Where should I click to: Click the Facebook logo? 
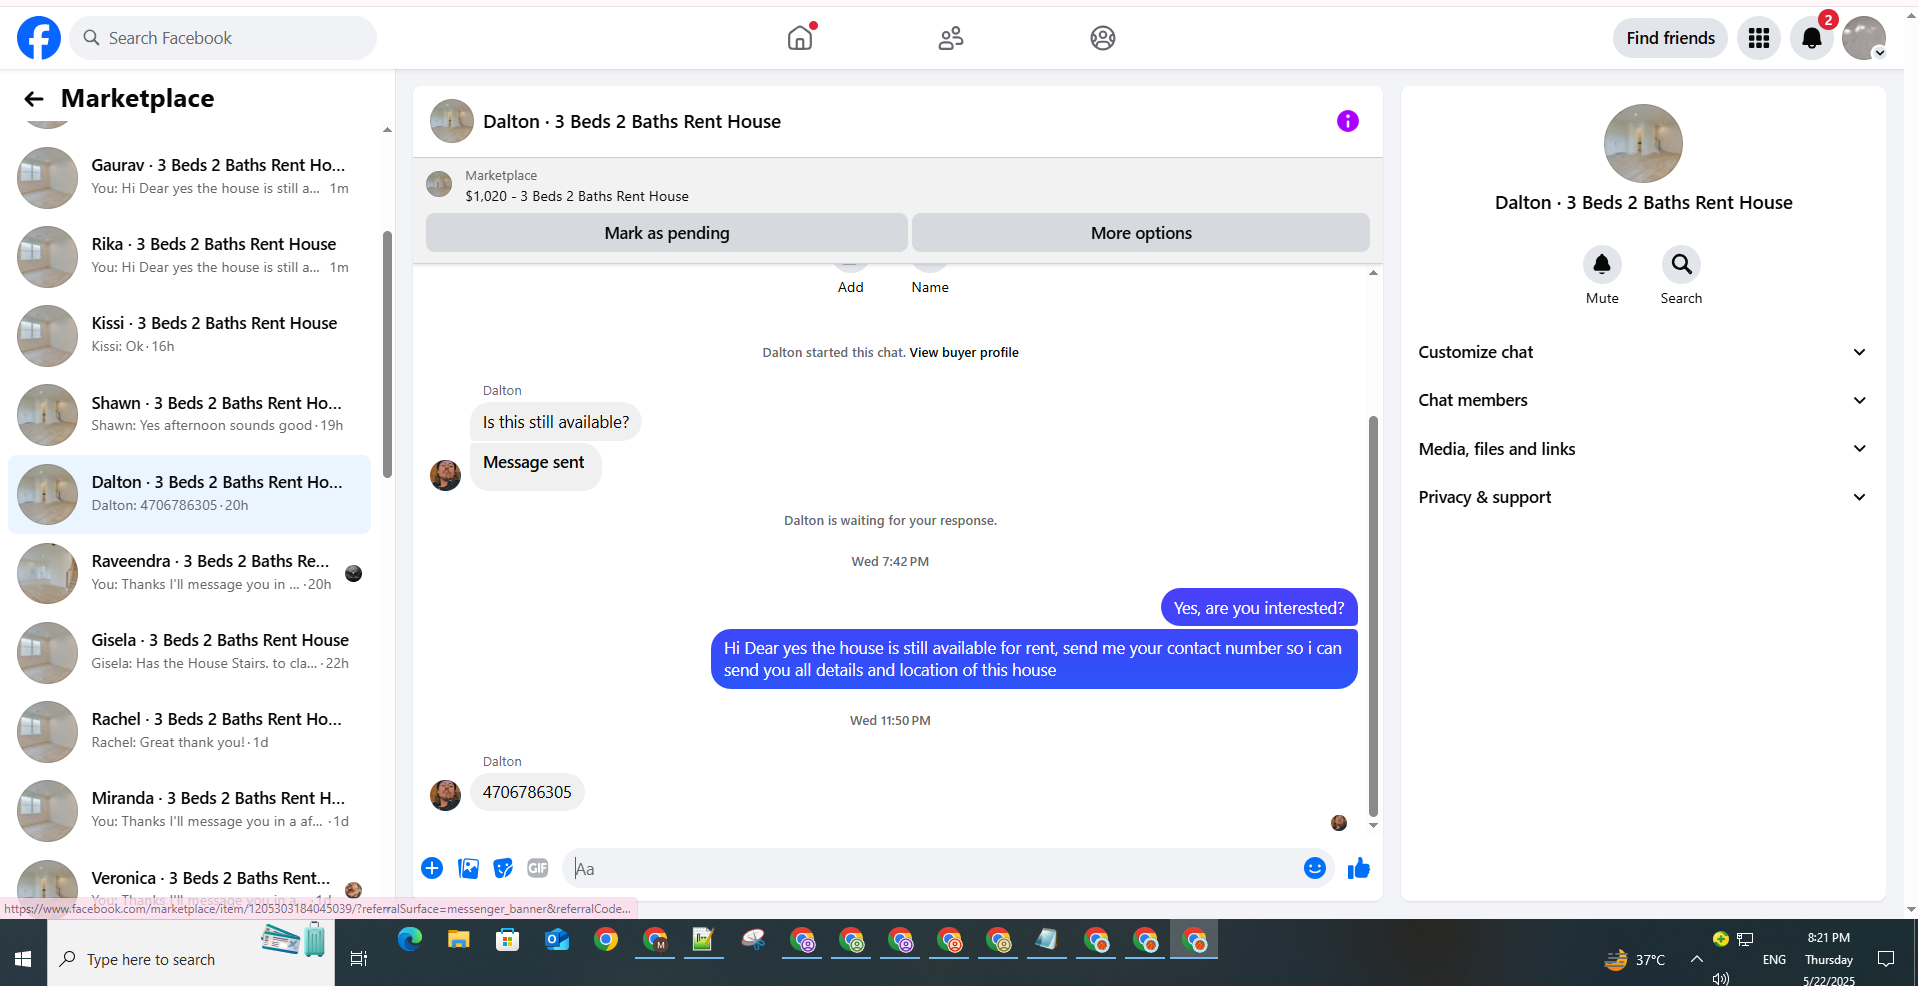(39, 38)
